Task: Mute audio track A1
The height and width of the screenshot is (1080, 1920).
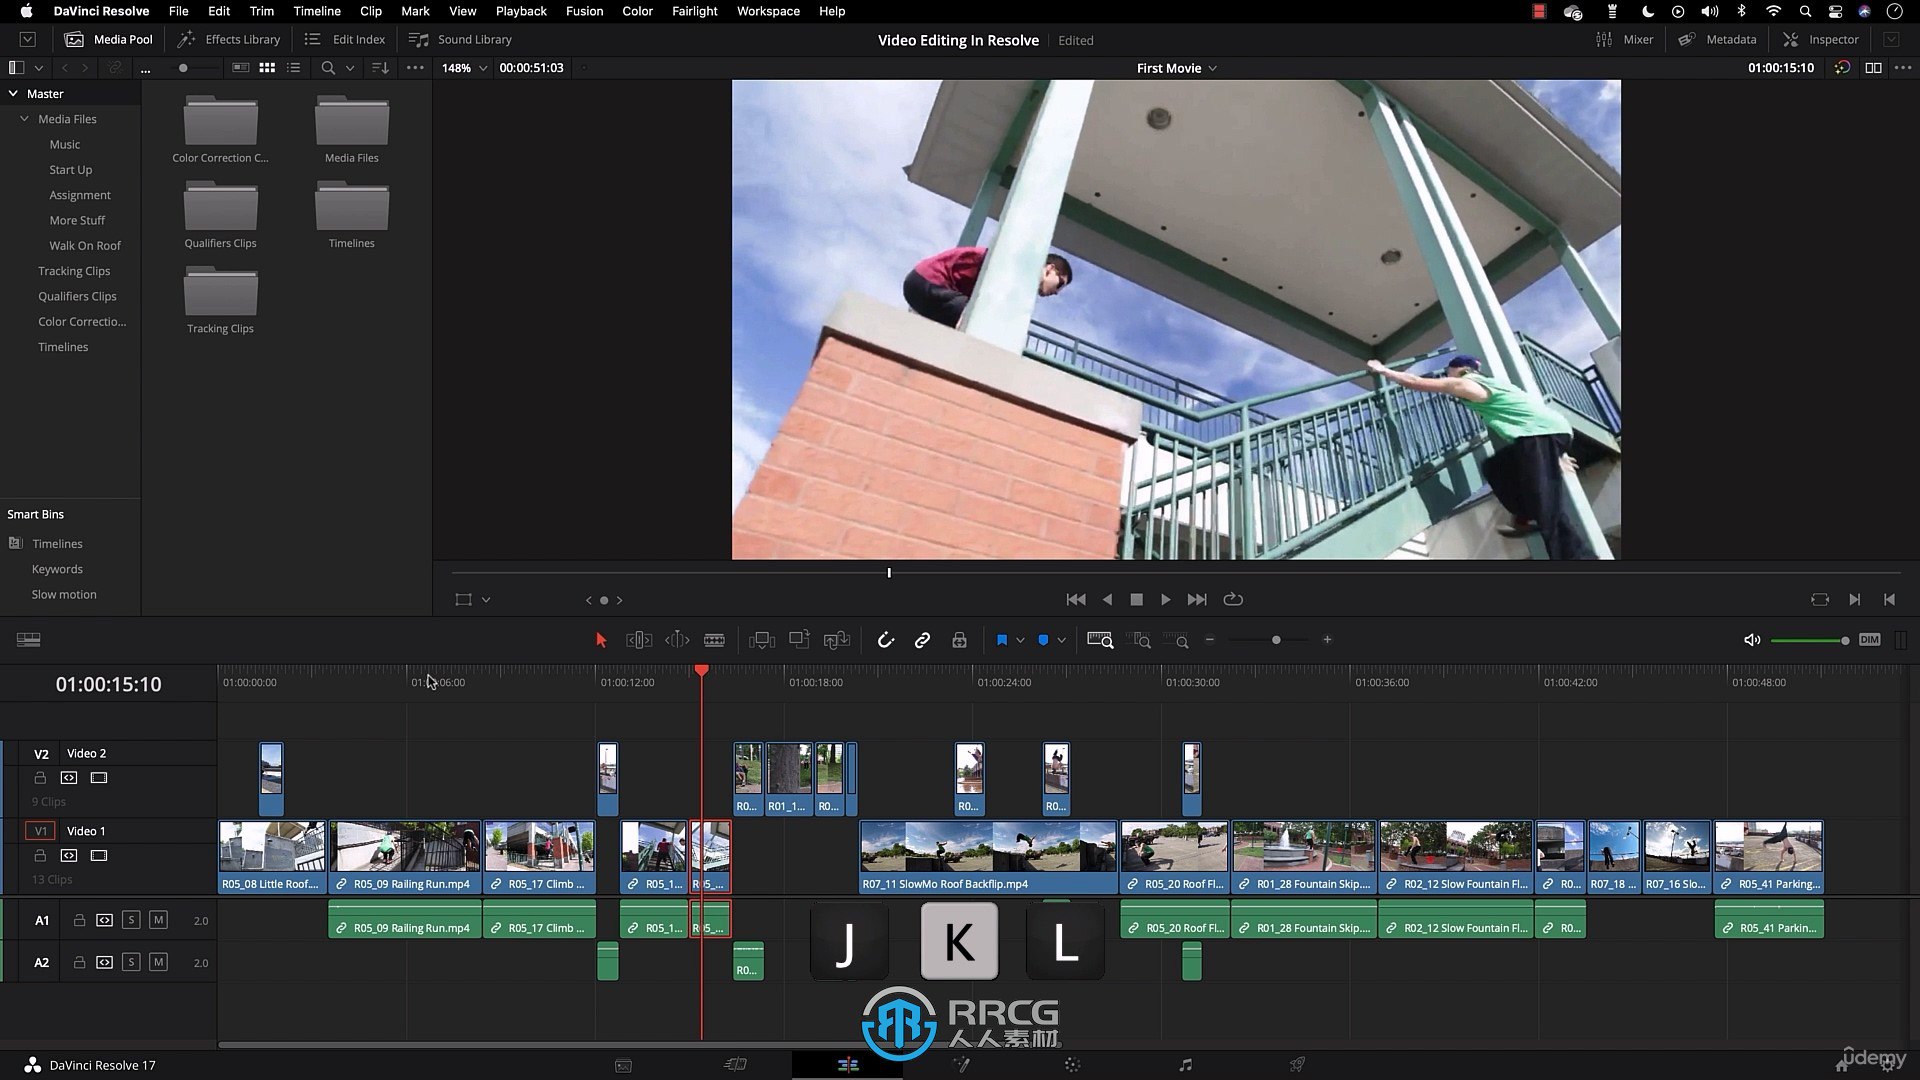Action: point(158,920)
